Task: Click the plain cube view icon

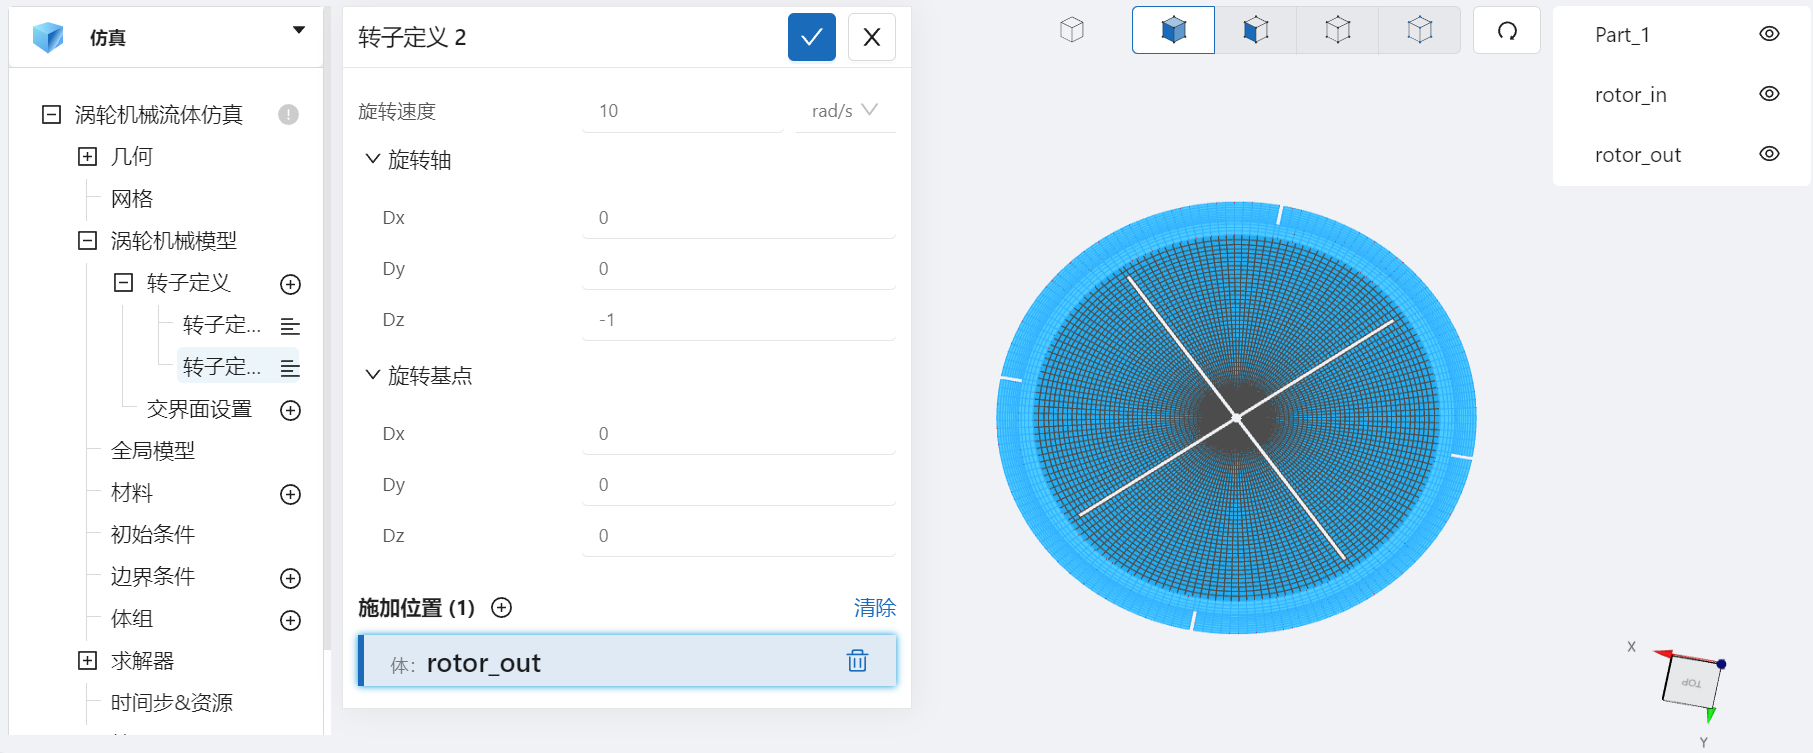Action: [x=1072, y=30]
